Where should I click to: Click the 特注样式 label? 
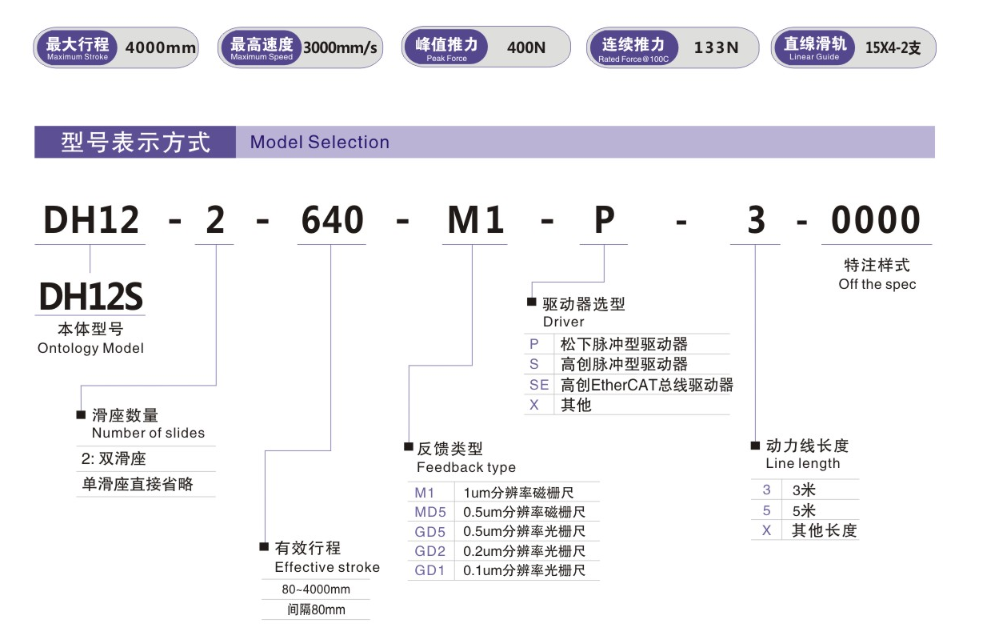(877, 265)
